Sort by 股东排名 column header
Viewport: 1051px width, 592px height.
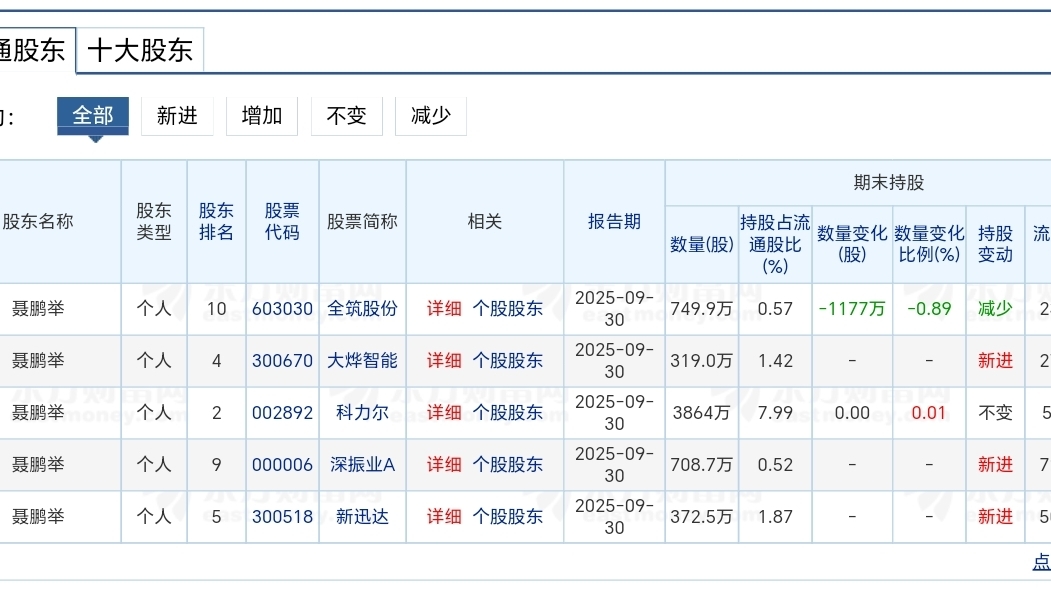(x=216, y=222)
